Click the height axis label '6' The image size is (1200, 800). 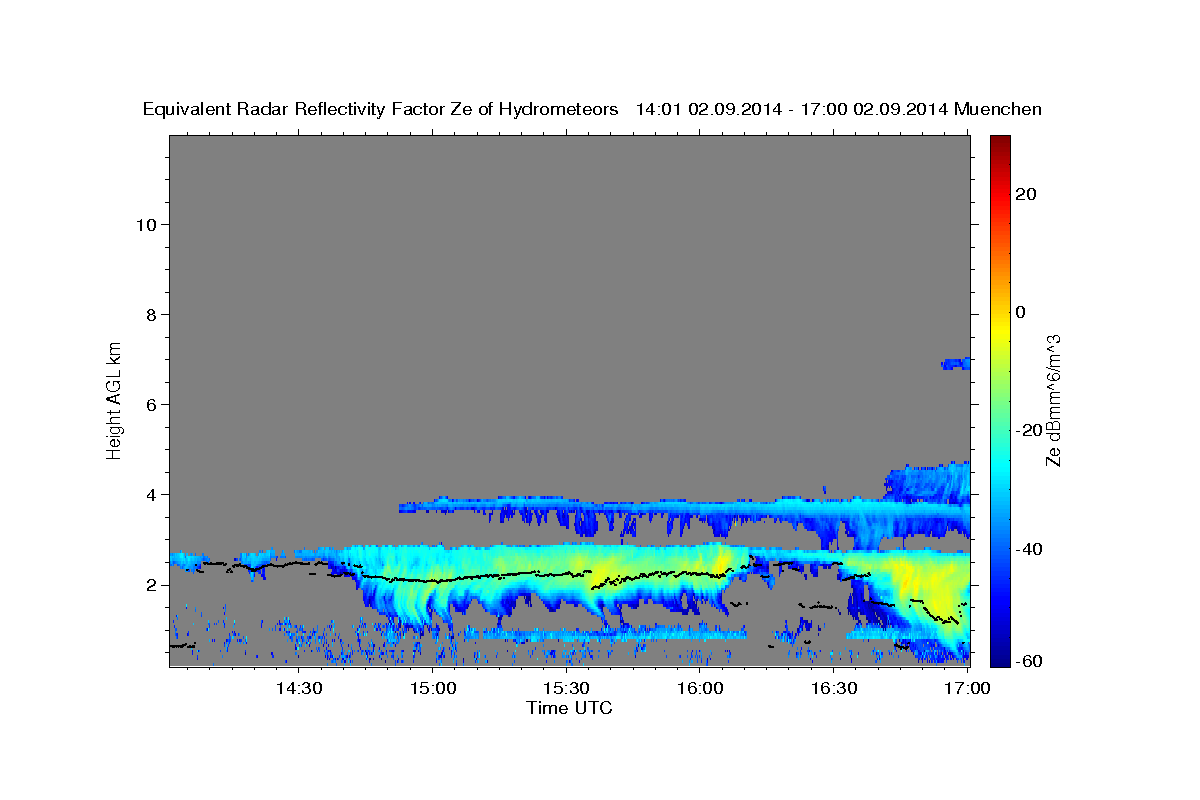click(151, 404)
